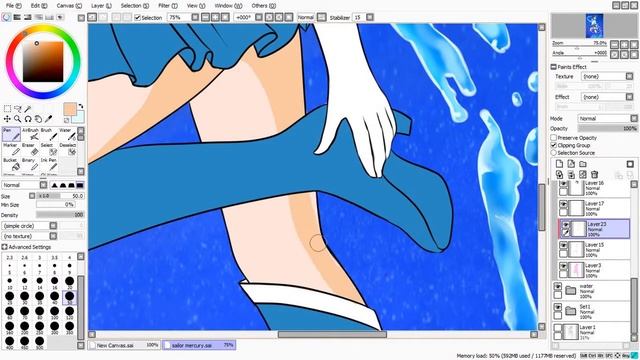Delete the current layer with trash icon
Image resolution: width=640 pixels, height=360 pixels.
point(594,175)
